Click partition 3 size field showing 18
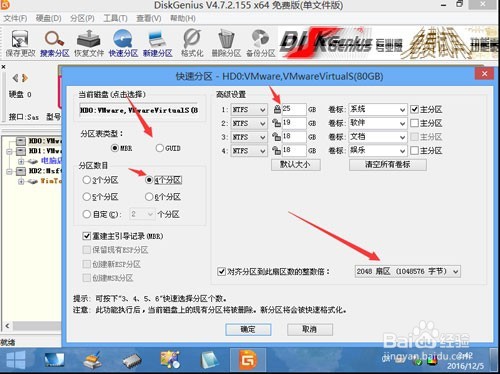The height and width of the screenshot is (374, 500). pyautogui.click(x=294, y=137)
